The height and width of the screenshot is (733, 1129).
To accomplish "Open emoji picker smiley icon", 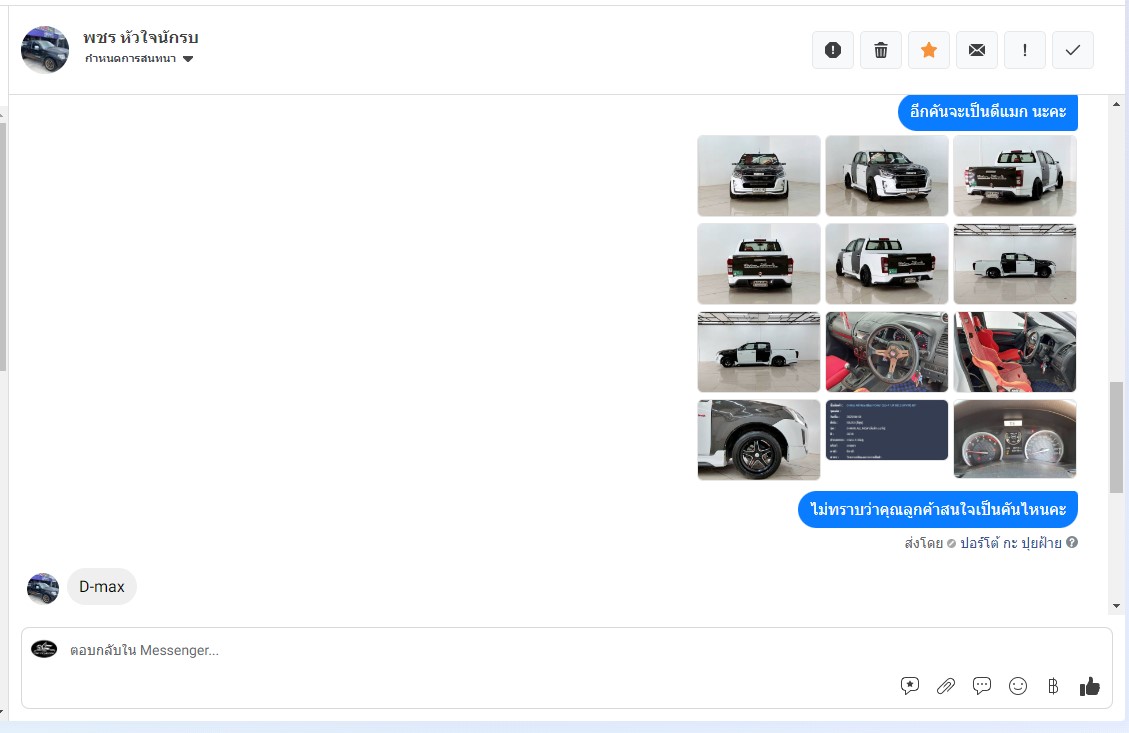I will 1017,686.
